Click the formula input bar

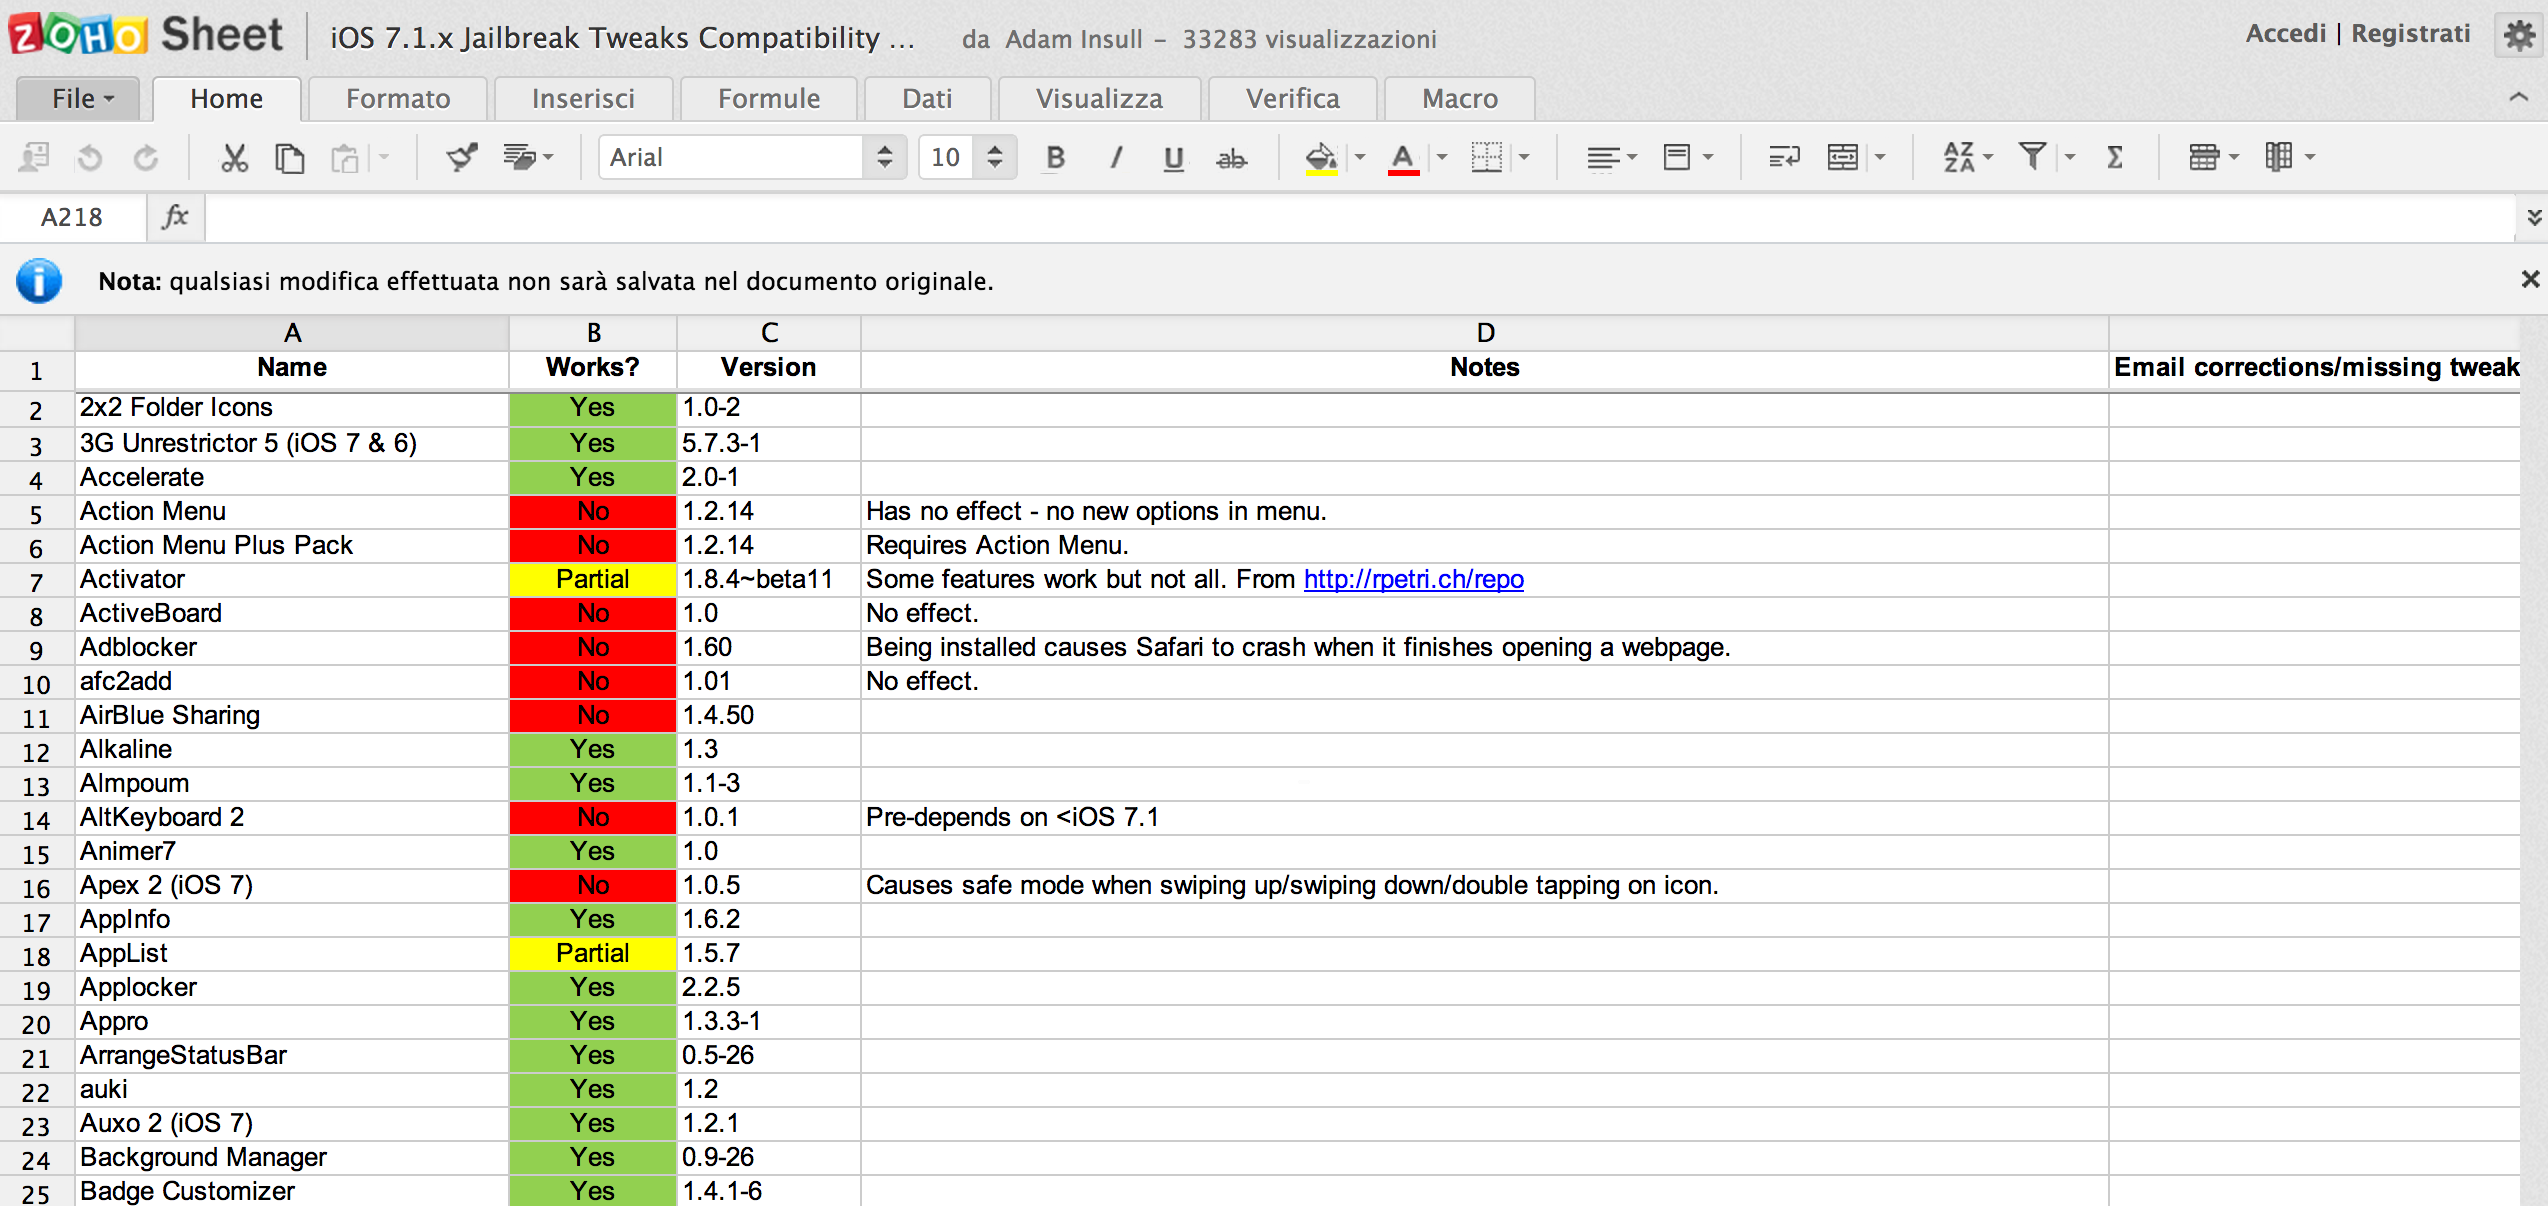click(x=1360, y=217)
